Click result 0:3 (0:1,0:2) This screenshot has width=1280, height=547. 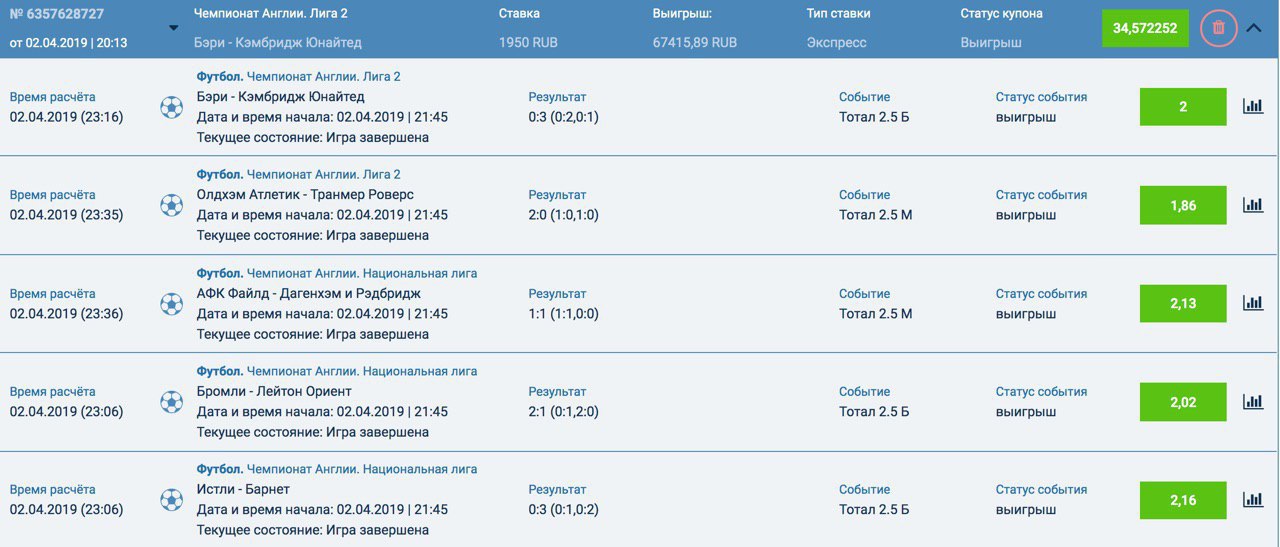tap(564, 509)
